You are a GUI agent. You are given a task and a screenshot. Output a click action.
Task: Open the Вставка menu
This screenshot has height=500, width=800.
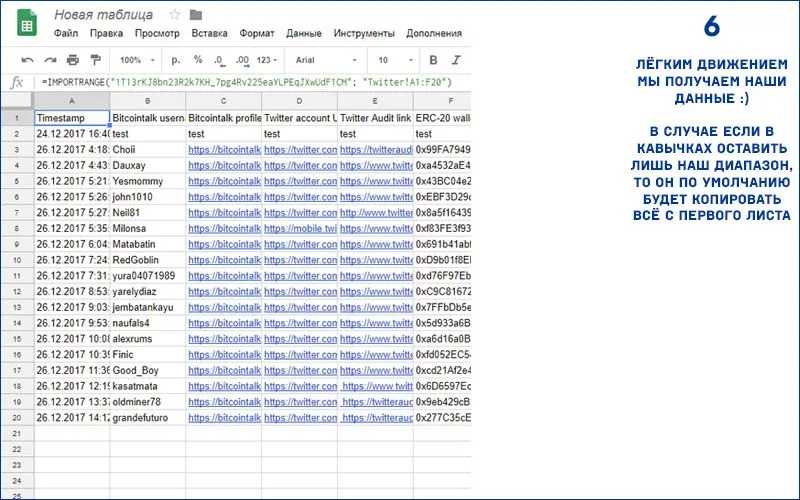[x=209, y=33]
